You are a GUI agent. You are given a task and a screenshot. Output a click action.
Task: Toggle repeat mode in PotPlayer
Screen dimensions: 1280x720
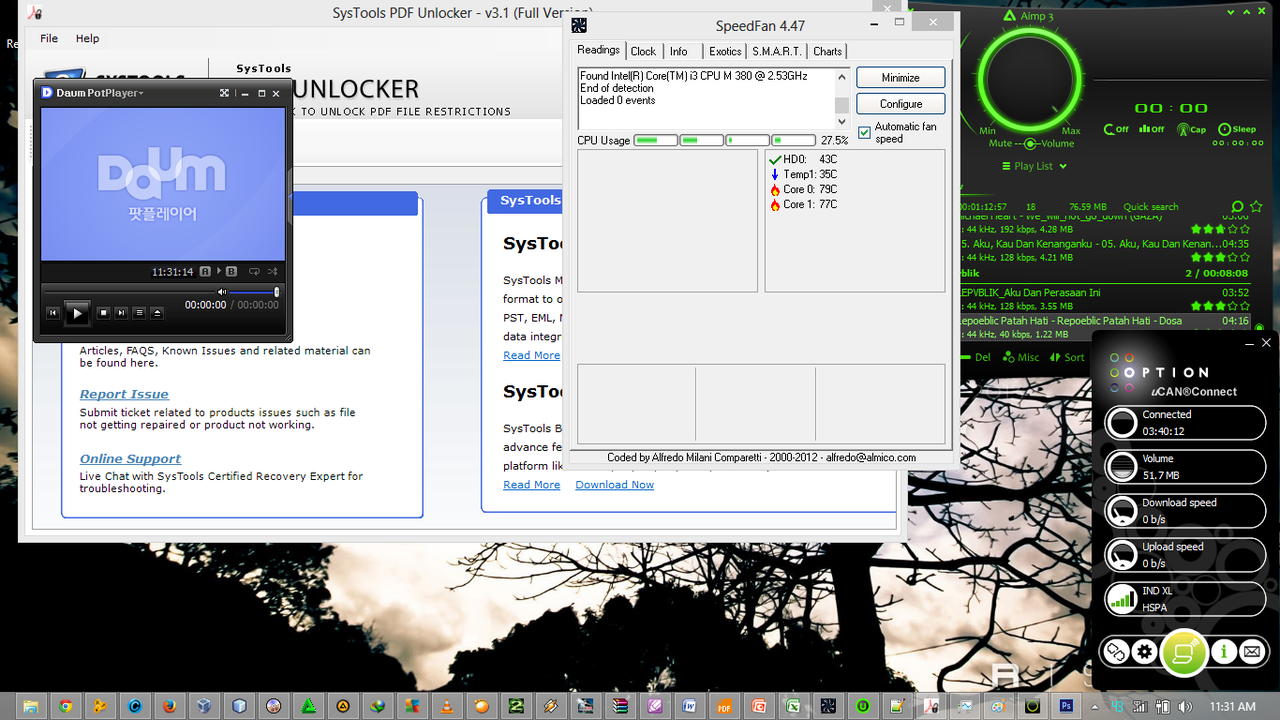pyautogui.click(x=255, y=272)
